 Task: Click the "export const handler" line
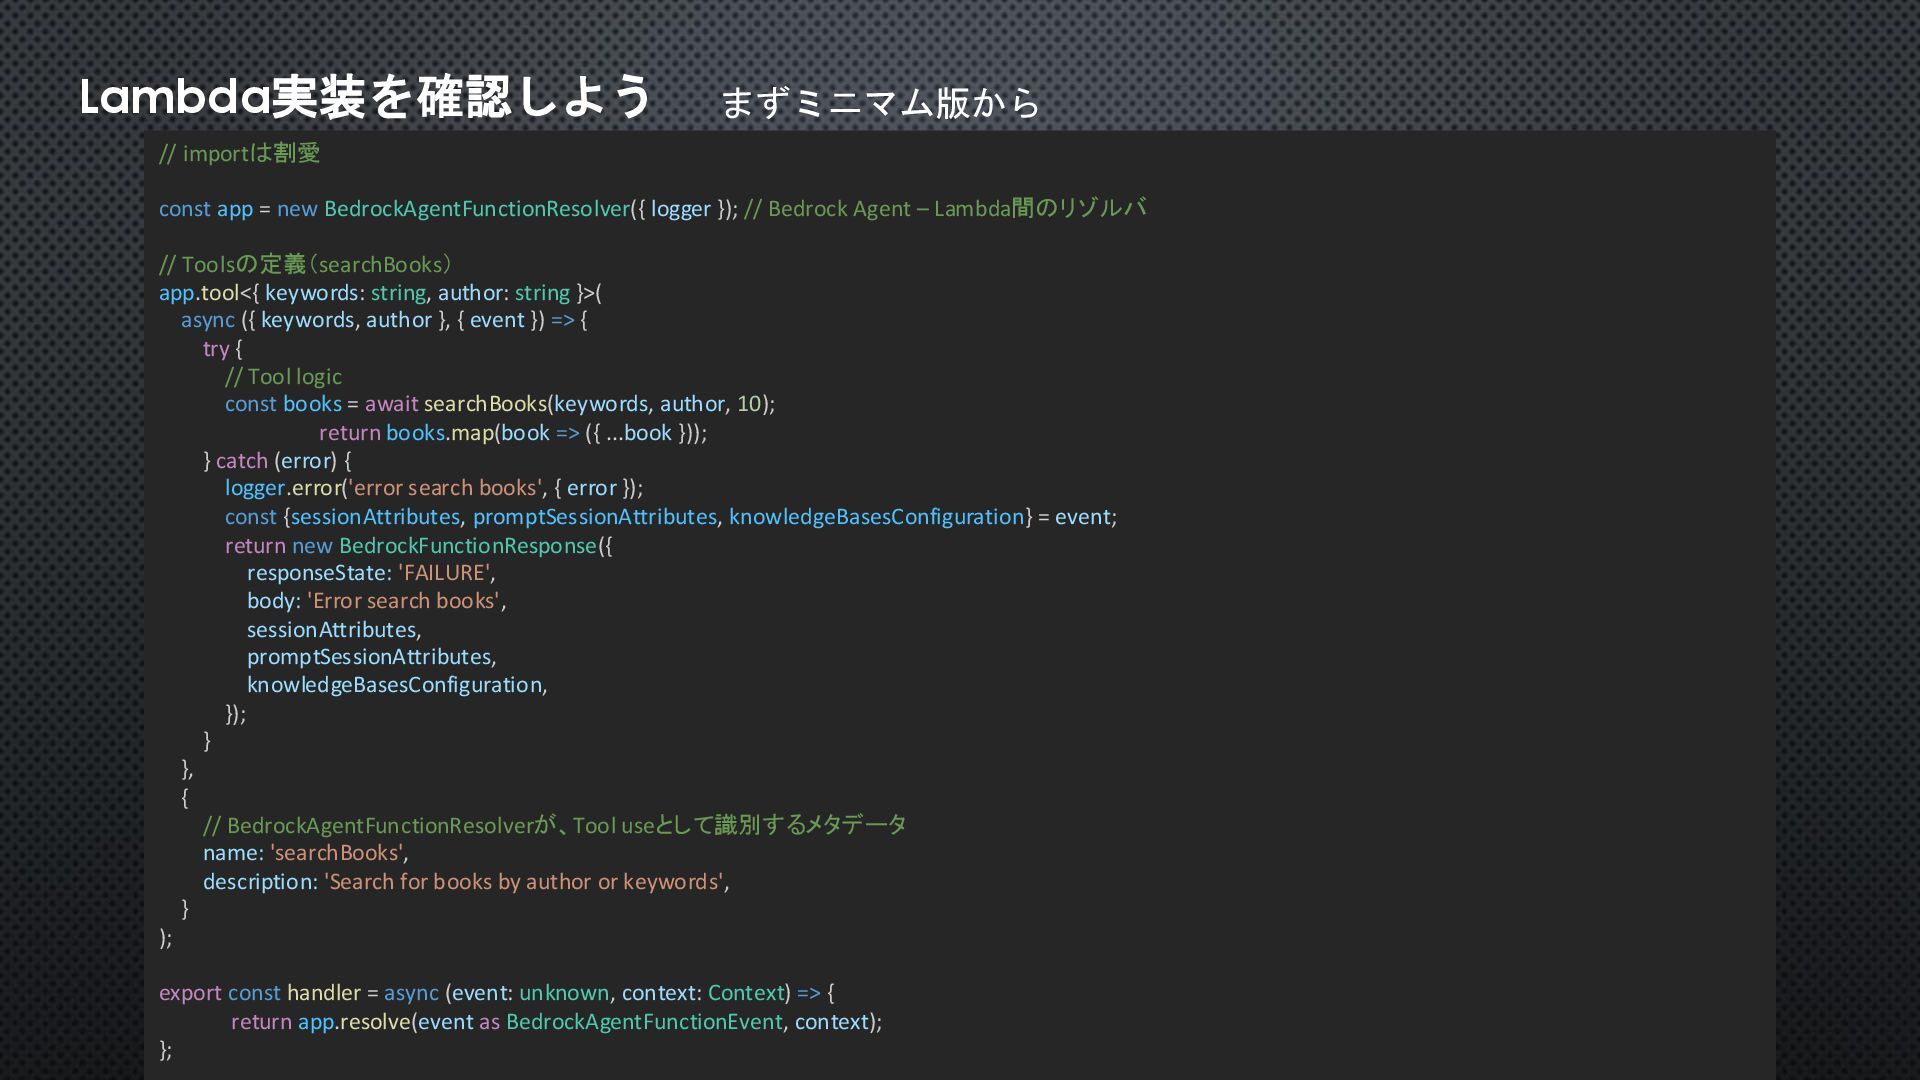tap(497, 993)
